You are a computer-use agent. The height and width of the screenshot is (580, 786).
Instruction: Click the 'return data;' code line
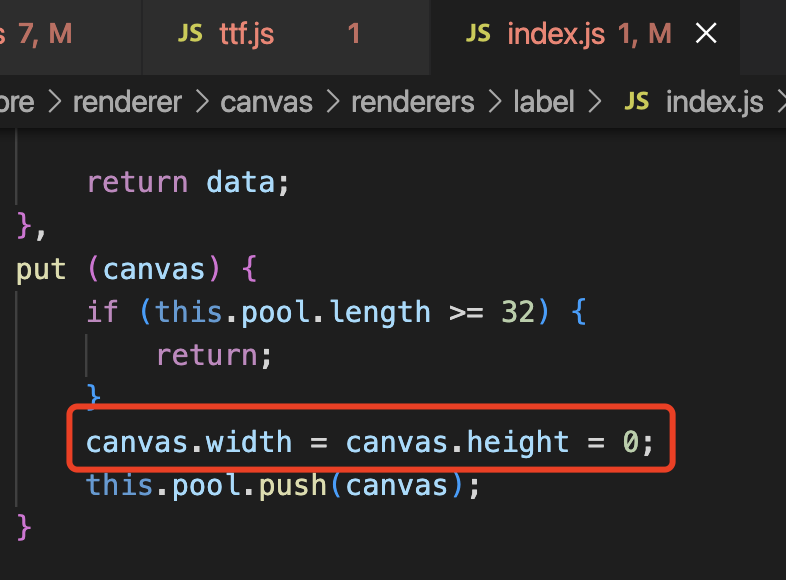pos(187,182)
